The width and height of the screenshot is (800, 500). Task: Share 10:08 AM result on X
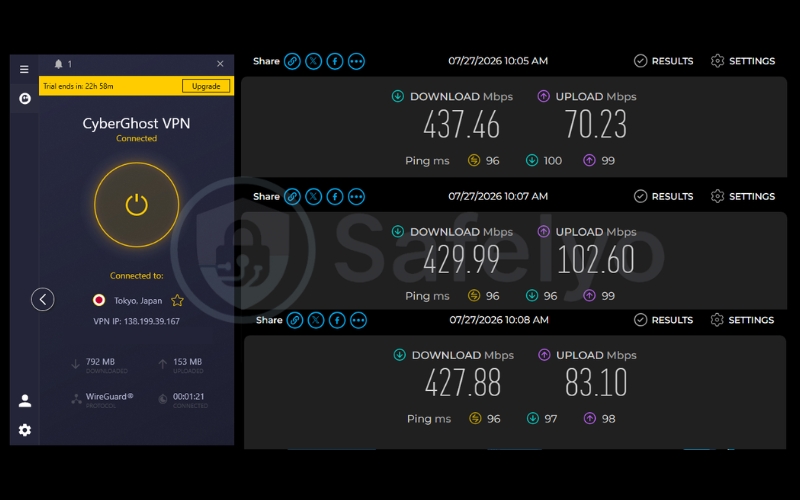(x=316, y=320)
